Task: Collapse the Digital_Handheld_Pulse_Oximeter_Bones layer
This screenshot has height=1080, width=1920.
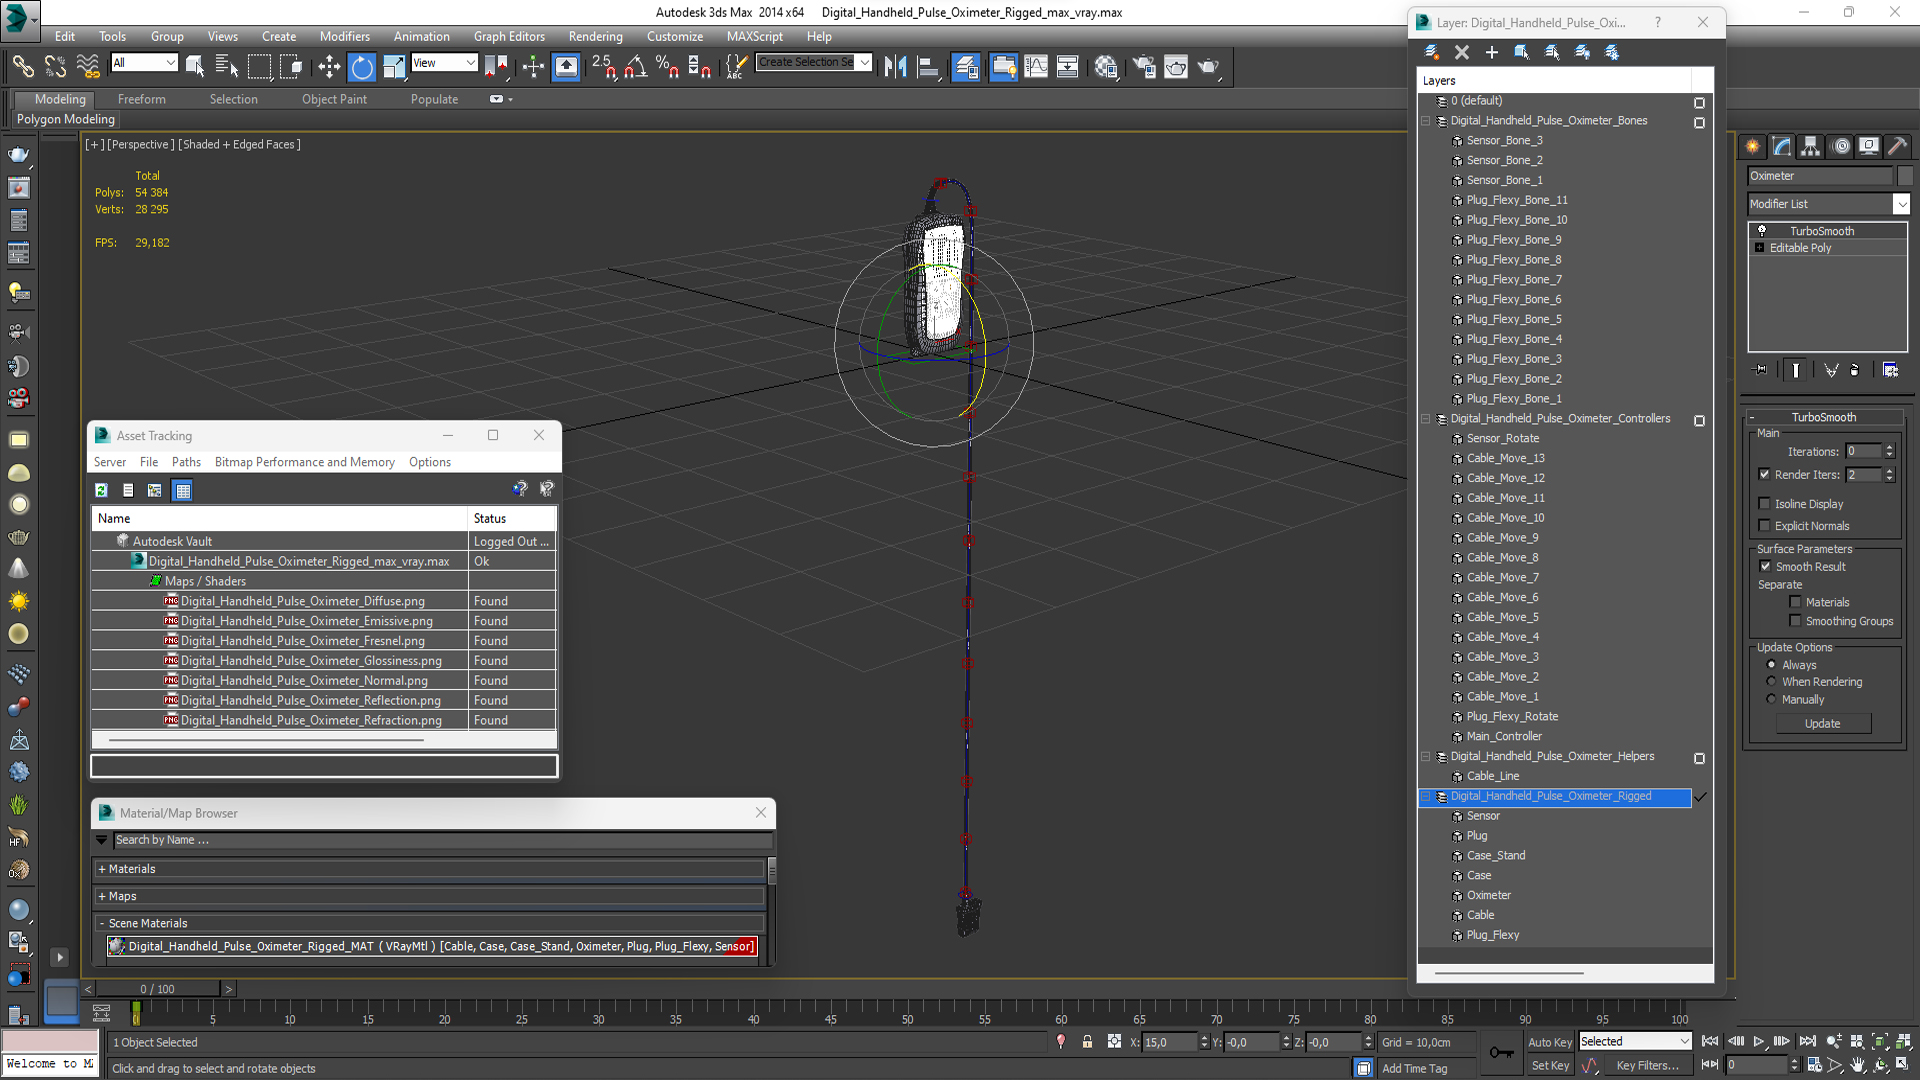Action: (1426, 121)
